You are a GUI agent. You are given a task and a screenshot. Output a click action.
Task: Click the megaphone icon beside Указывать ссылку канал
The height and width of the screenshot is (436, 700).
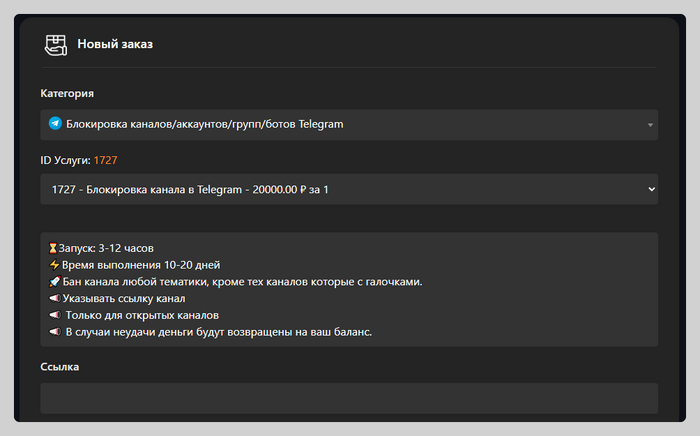[54, 299]
